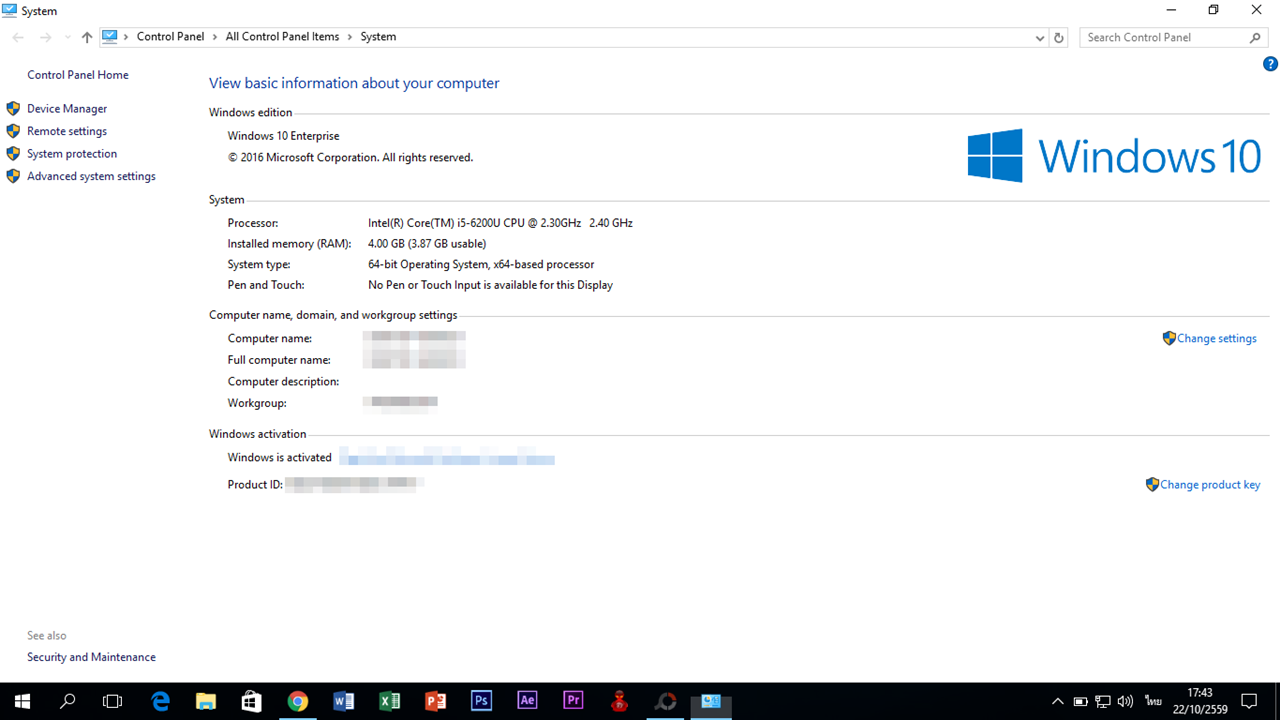Refresh the System page in address bar
Viewport: 1280px width, 720px height.
point(1060,37)
